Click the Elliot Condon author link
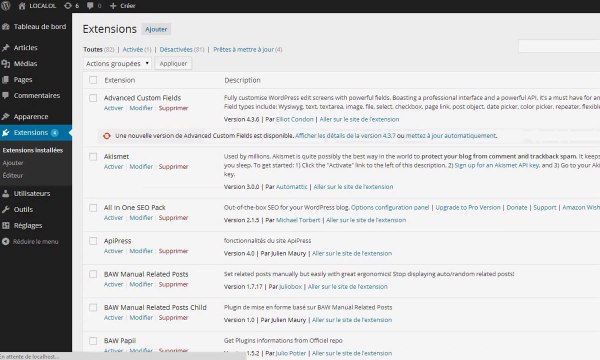Image resolution: width=600 pixels, height=360 pixels. point(295,119)
